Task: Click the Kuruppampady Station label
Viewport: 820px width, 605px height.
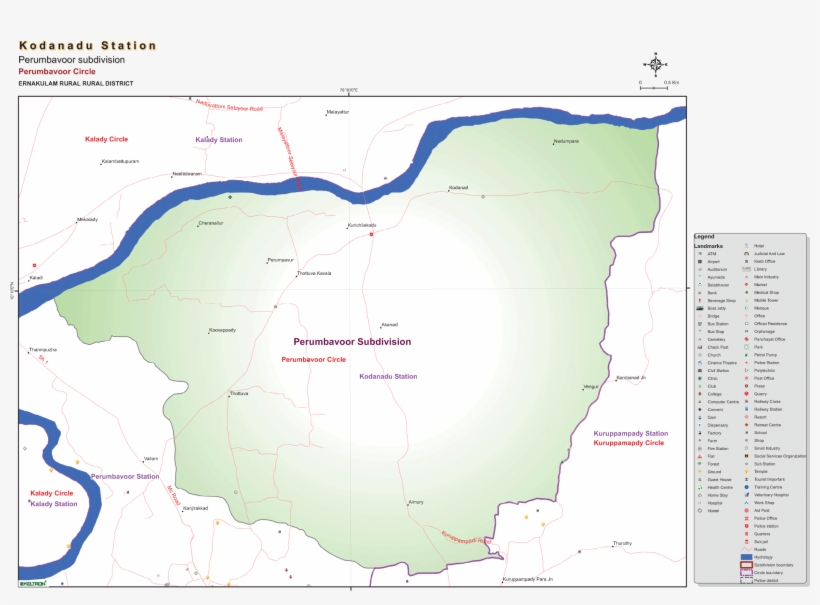Action: pos(631,433)
